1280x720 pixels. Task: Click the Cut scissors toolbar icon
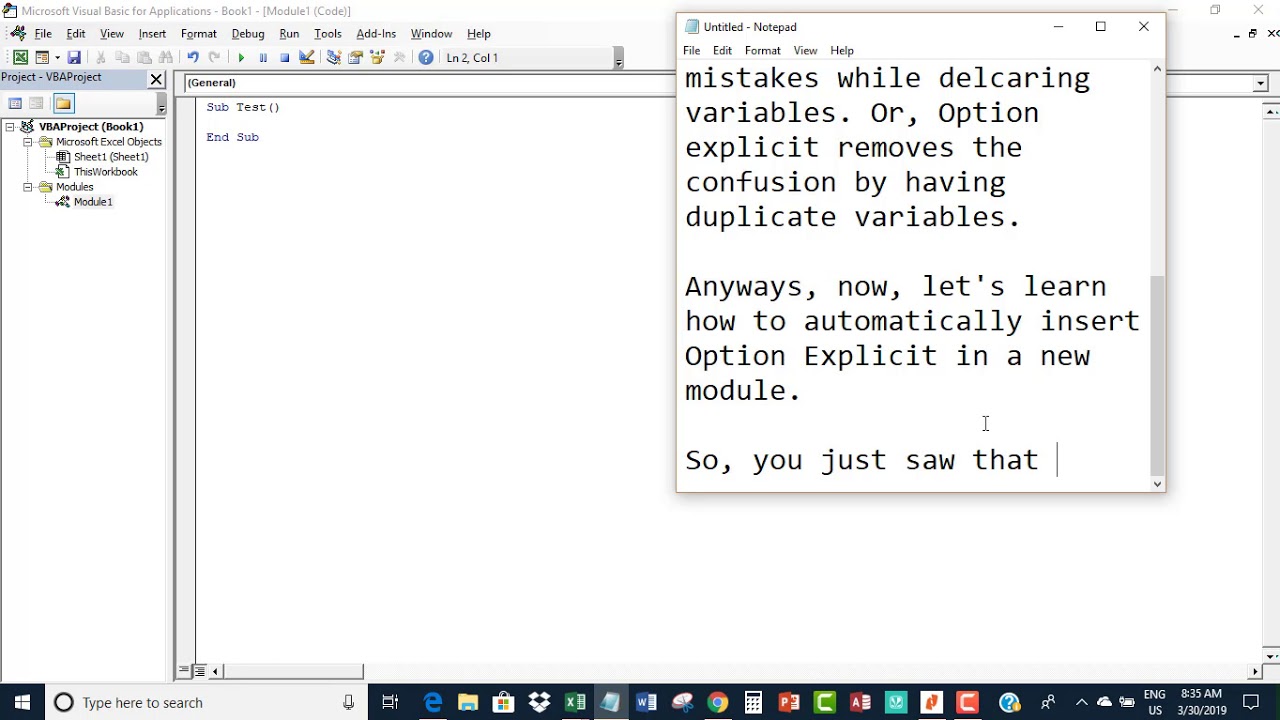tap(100, 58)
